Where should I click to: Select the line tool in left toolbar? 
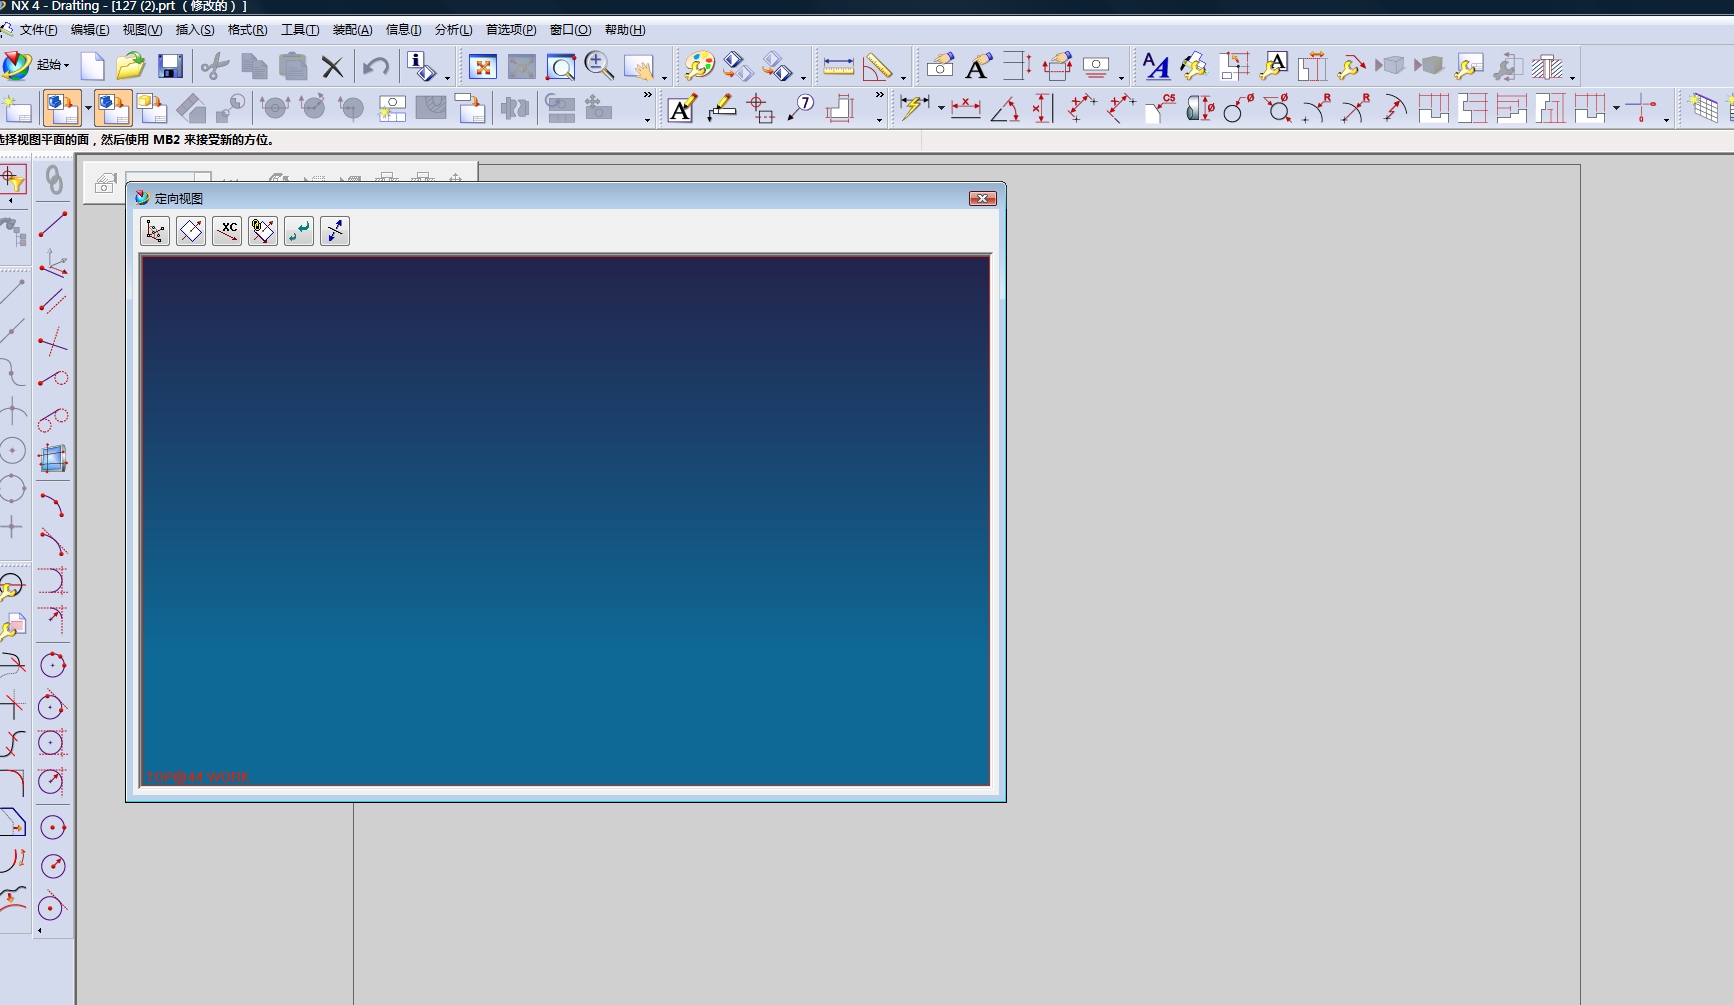tap(53, 225)
